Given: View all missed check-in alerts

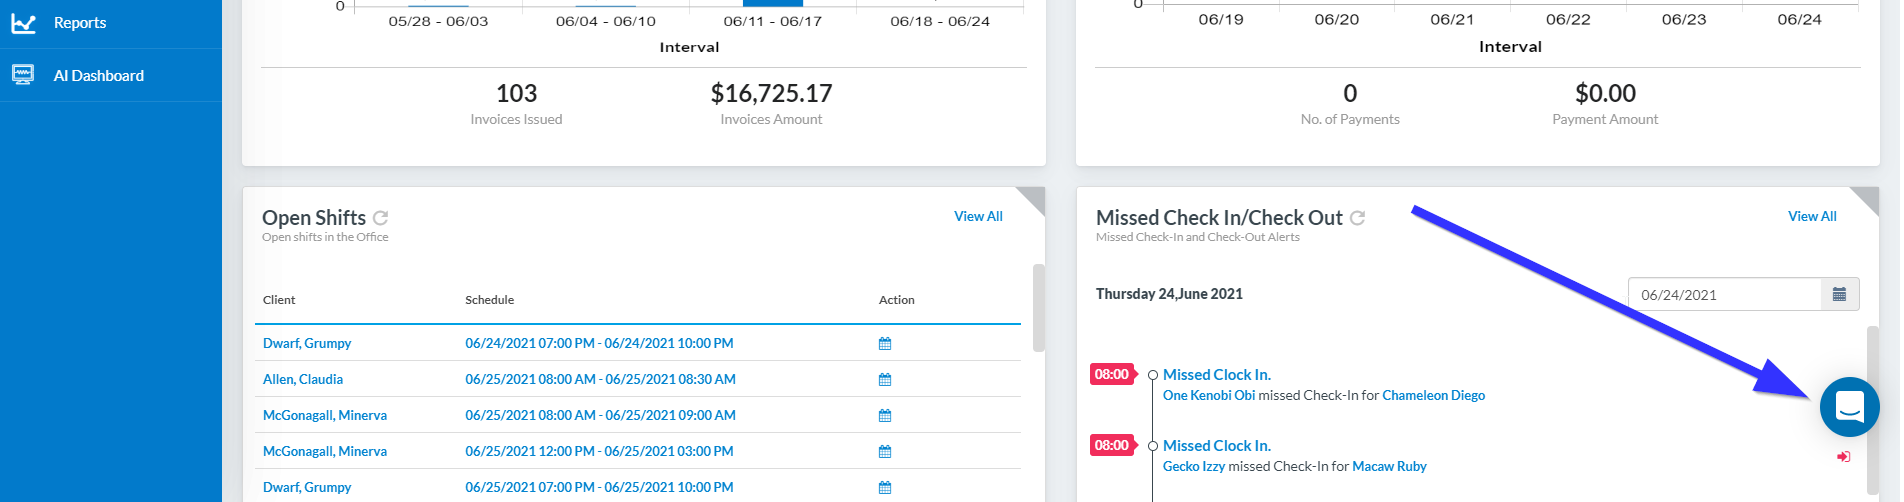Looking at the screenshot, I should click(x=1812, y=216).
